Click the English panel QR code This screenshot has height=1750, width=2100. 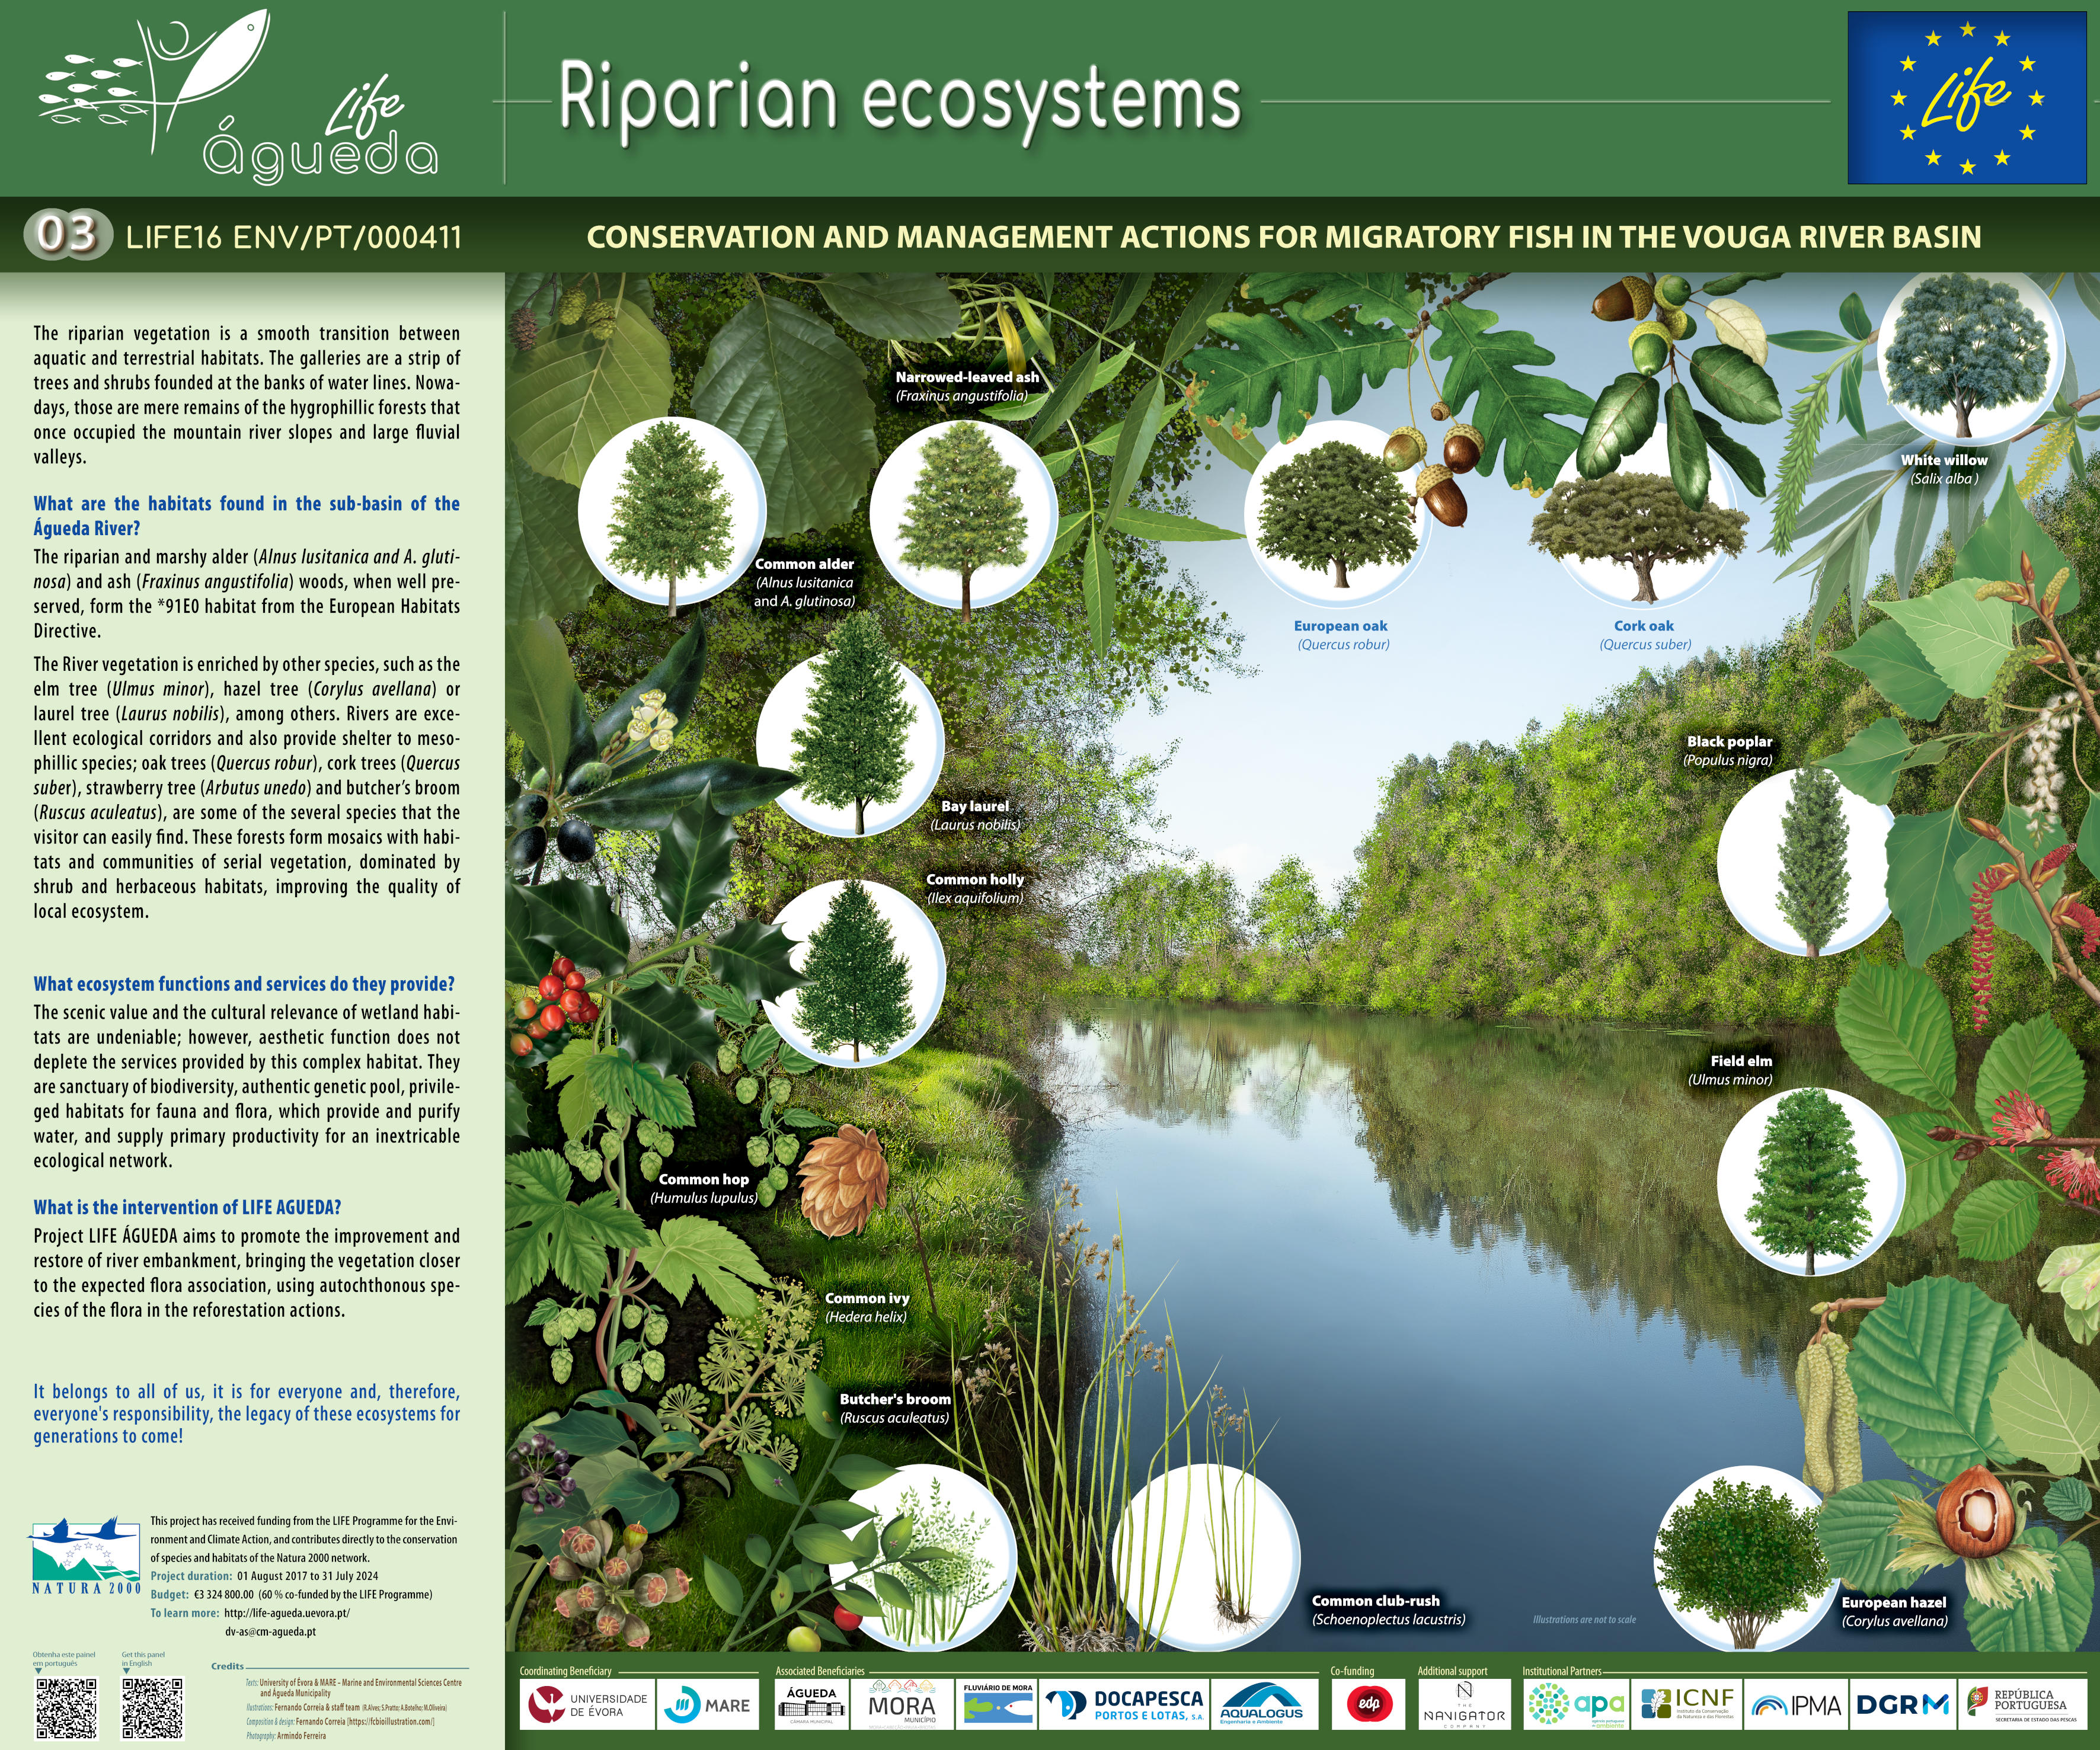pyautogui.click(x=153, y=1708)
